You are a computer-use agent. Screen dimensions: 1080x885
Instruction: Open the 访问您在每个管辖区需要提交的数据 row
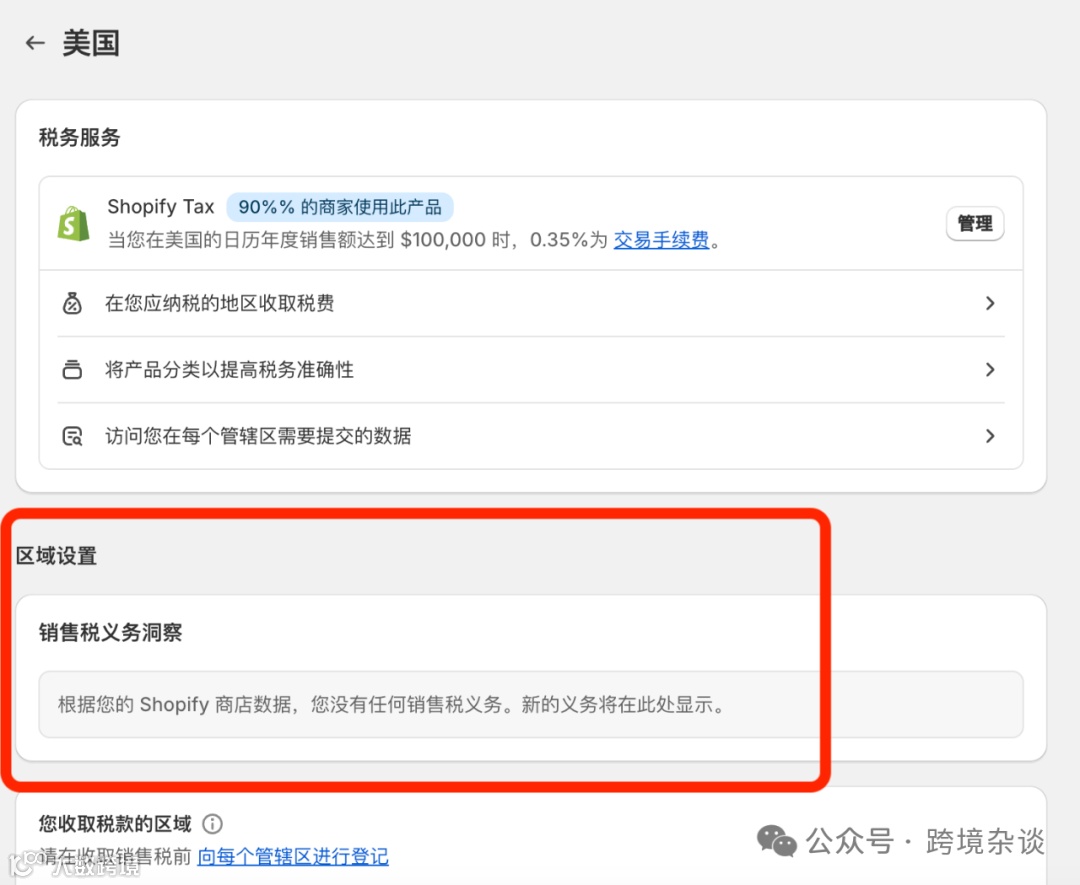(x=531, y=436)
